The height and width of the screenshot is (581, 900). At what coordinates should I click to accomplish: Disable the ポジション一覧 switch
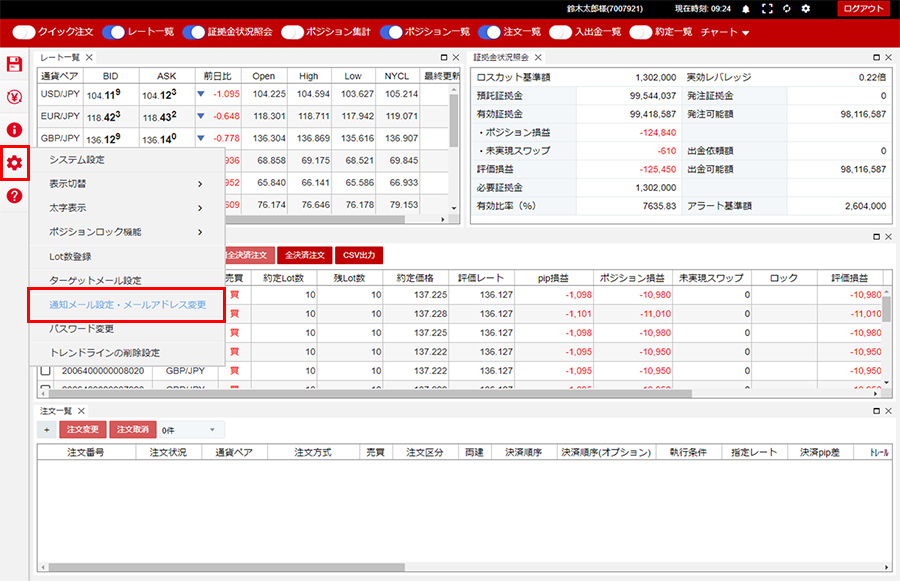coord(391,32)
